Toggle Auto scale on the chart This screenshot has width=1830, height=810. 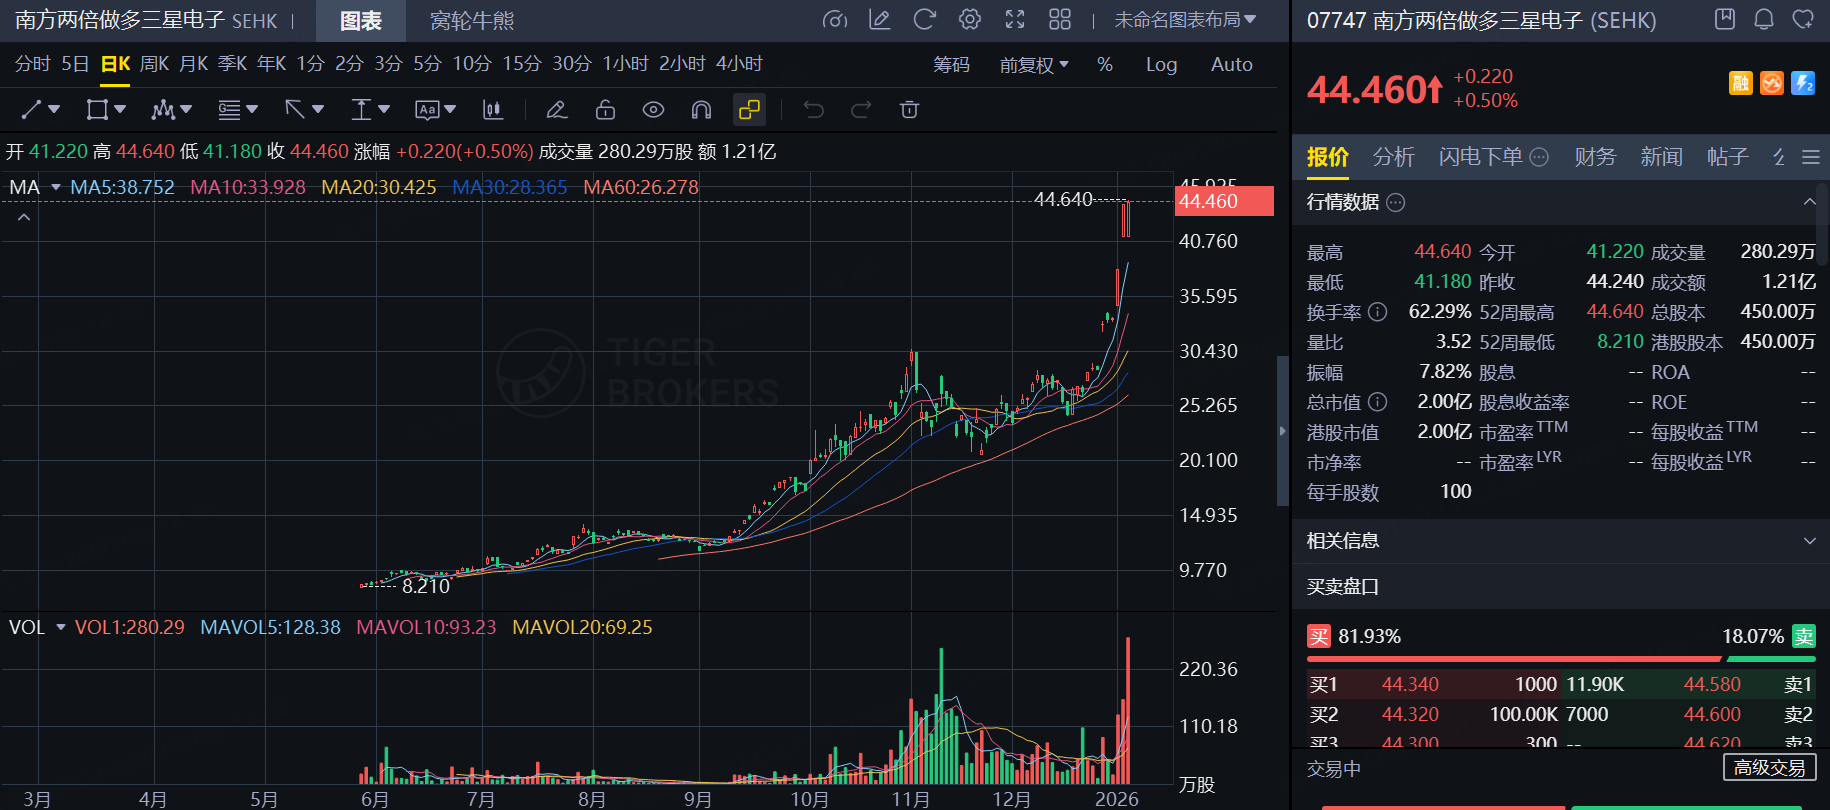click(1232, 65)
